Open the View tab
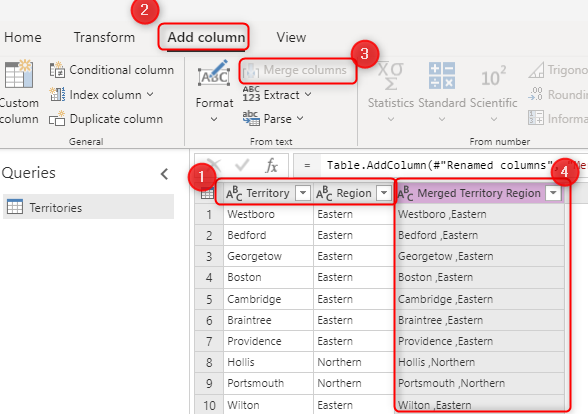 pos(291,37)
